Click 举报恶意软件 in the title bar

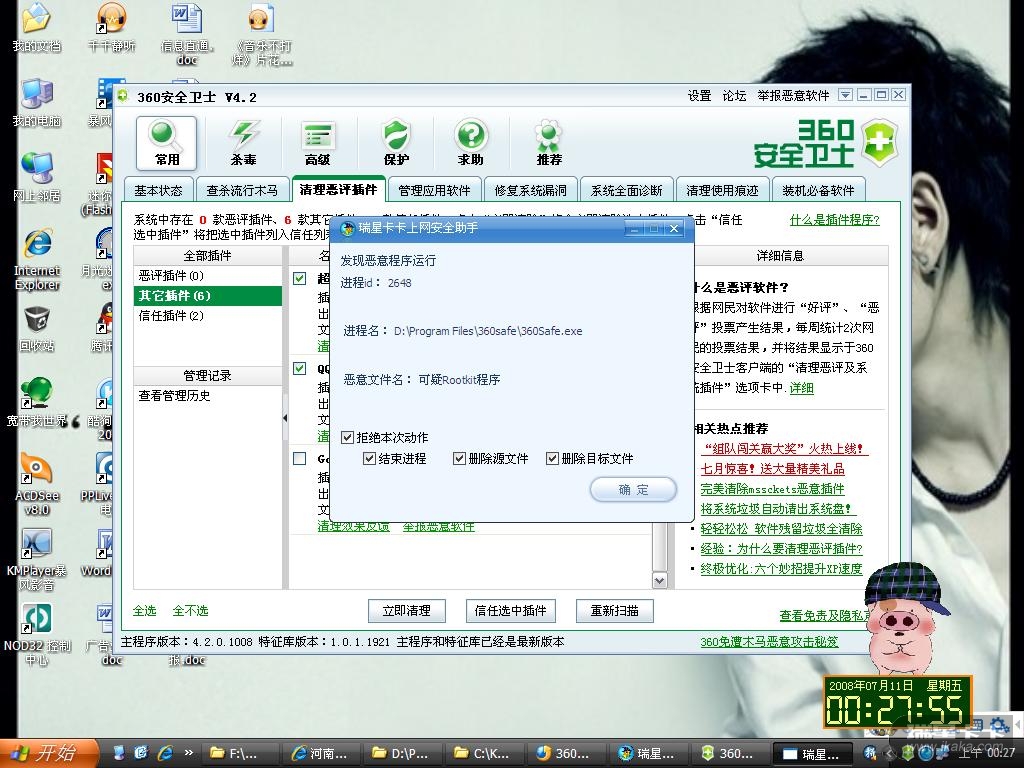793,96
